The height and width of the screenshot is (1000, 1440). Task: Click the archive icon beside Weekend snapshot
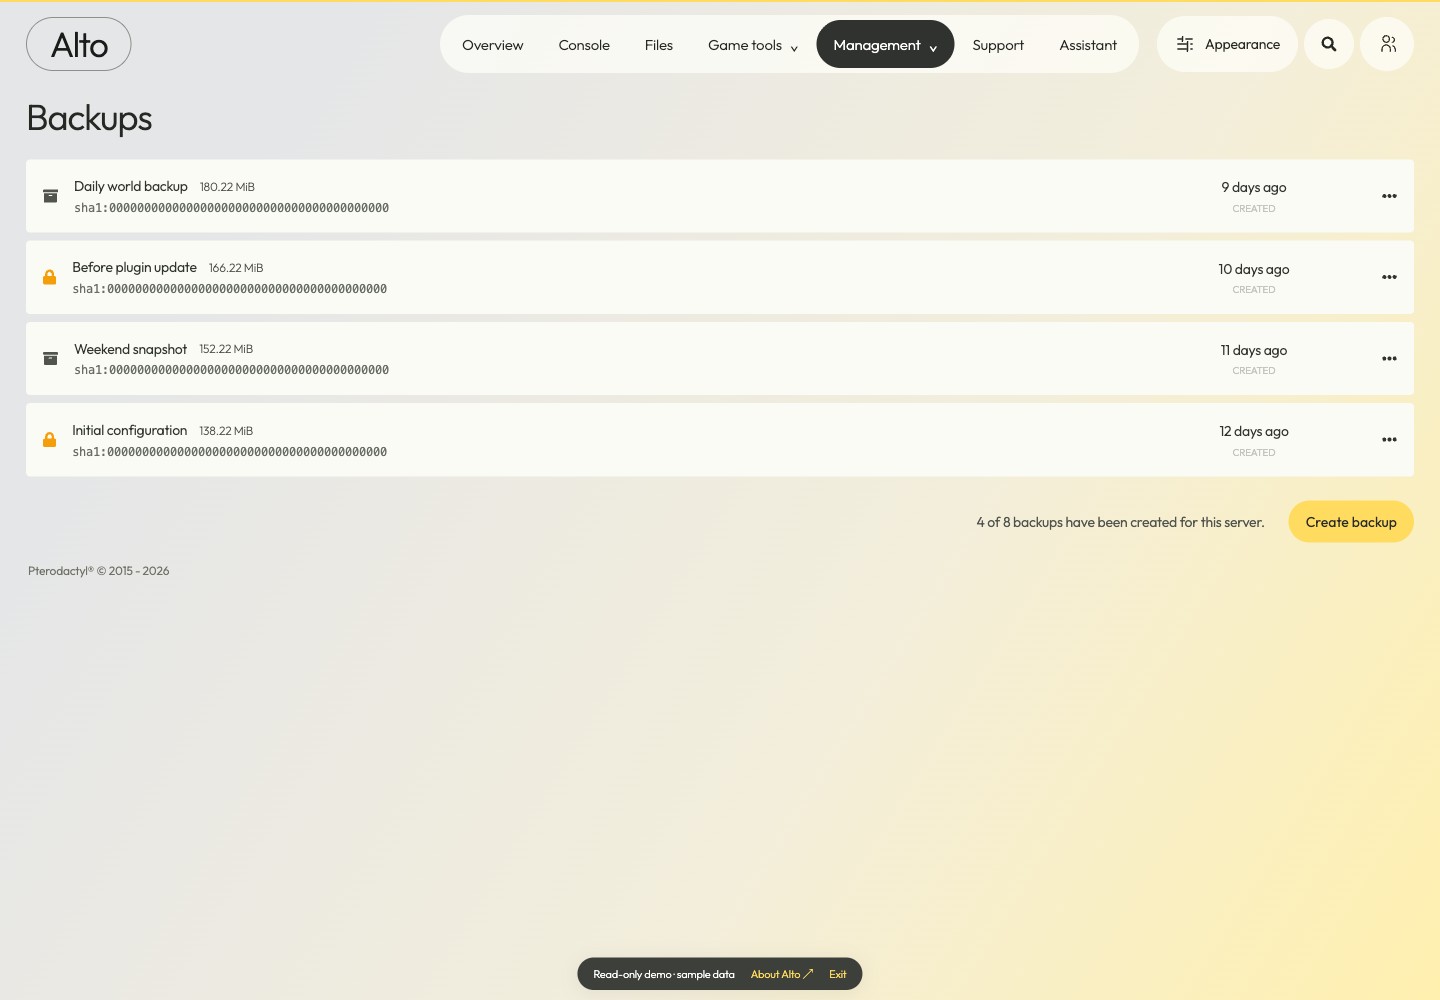(50, 358)
